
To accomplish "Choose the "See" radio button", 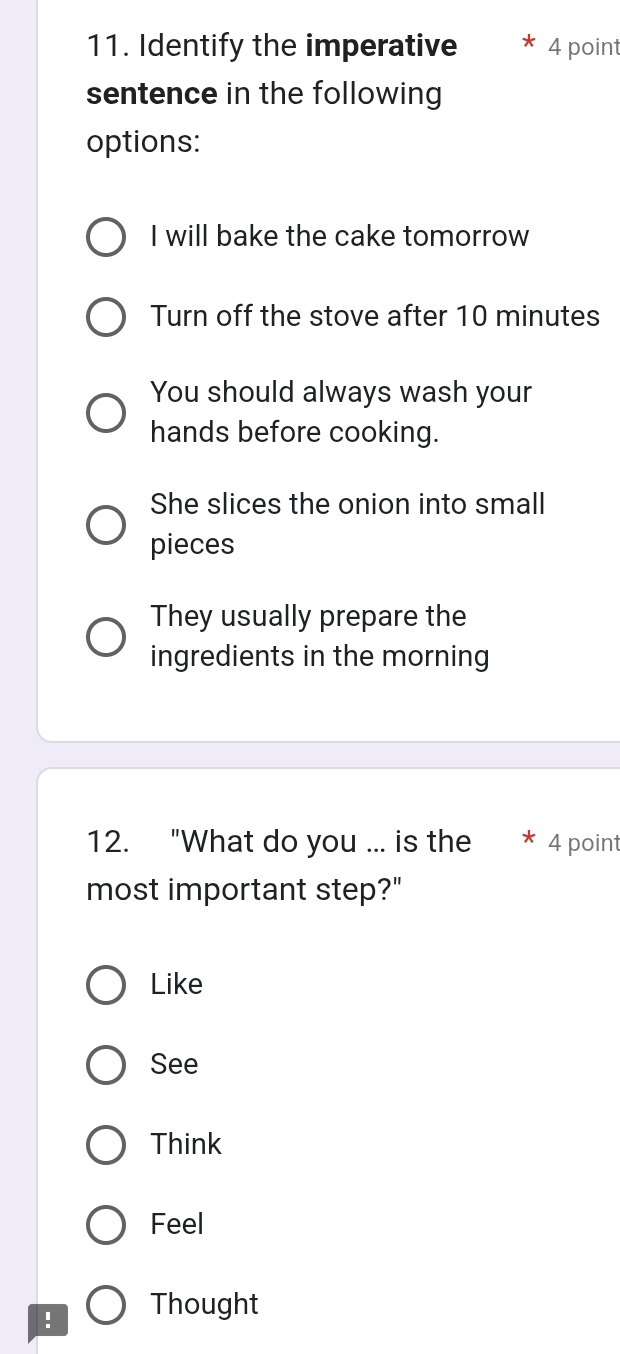I will tap(106, 1065).
